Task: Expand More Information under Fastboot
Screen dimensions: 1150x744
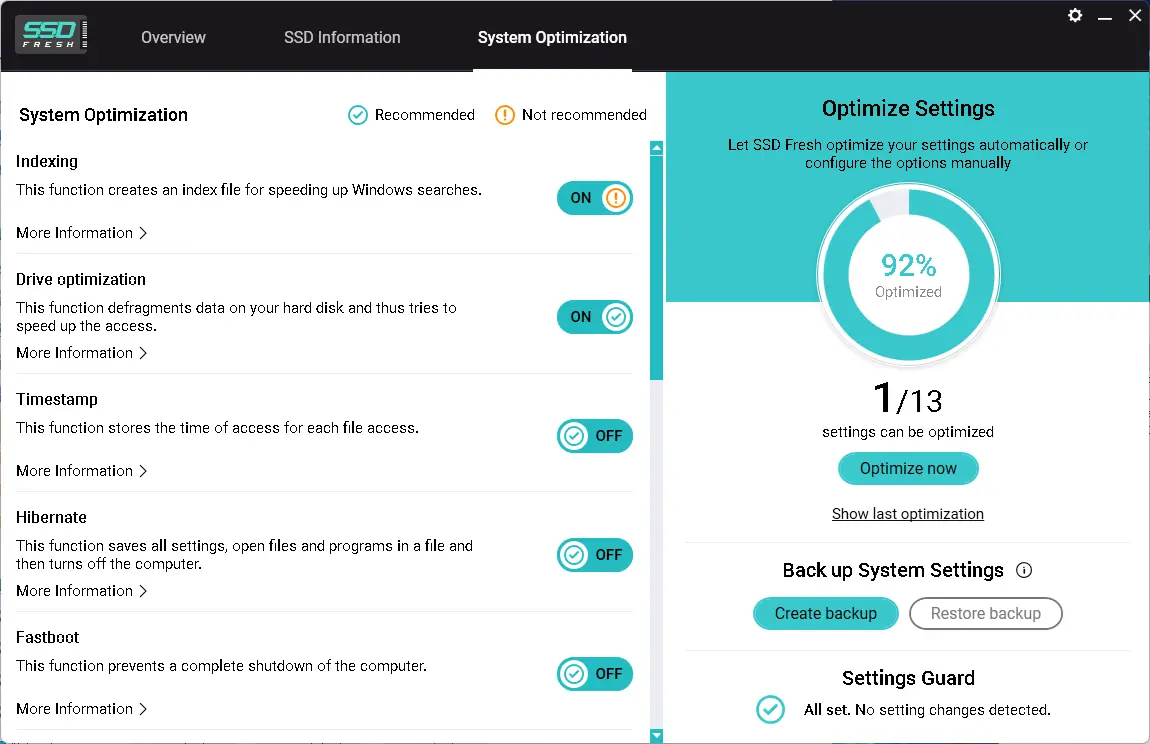Action: click(82, 709)
